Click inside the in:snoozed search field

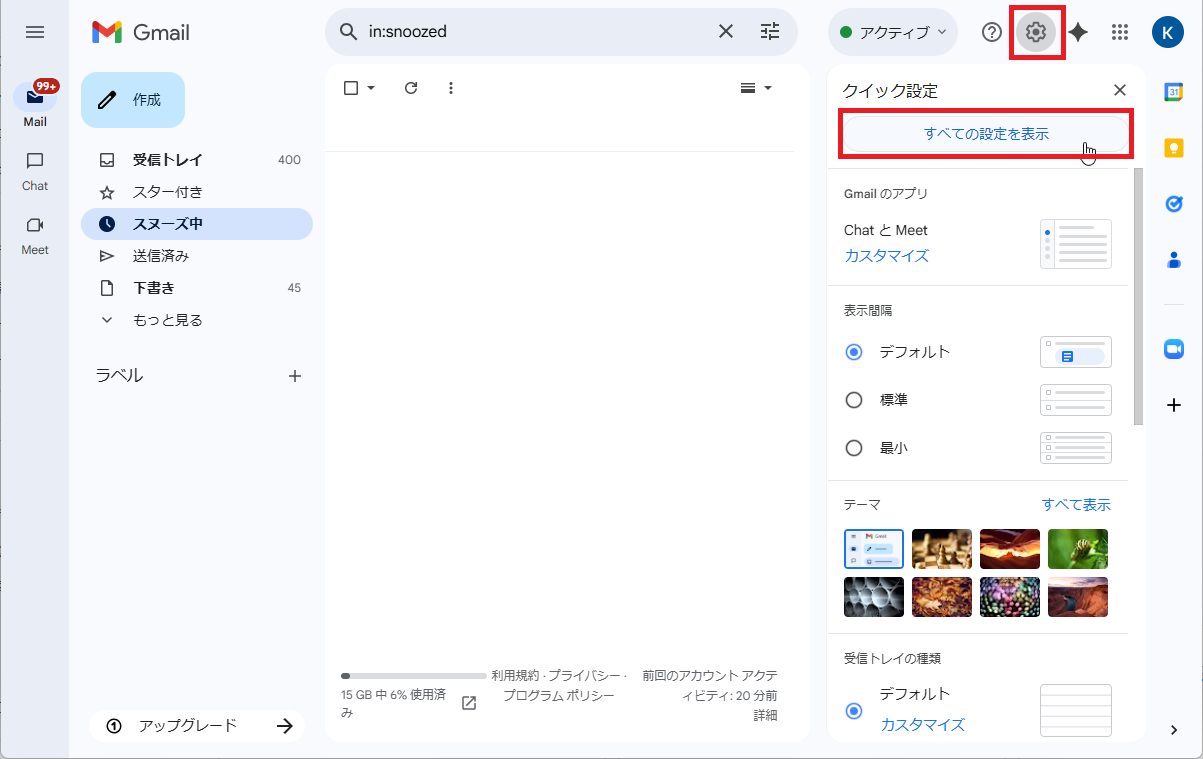[500, 31]
